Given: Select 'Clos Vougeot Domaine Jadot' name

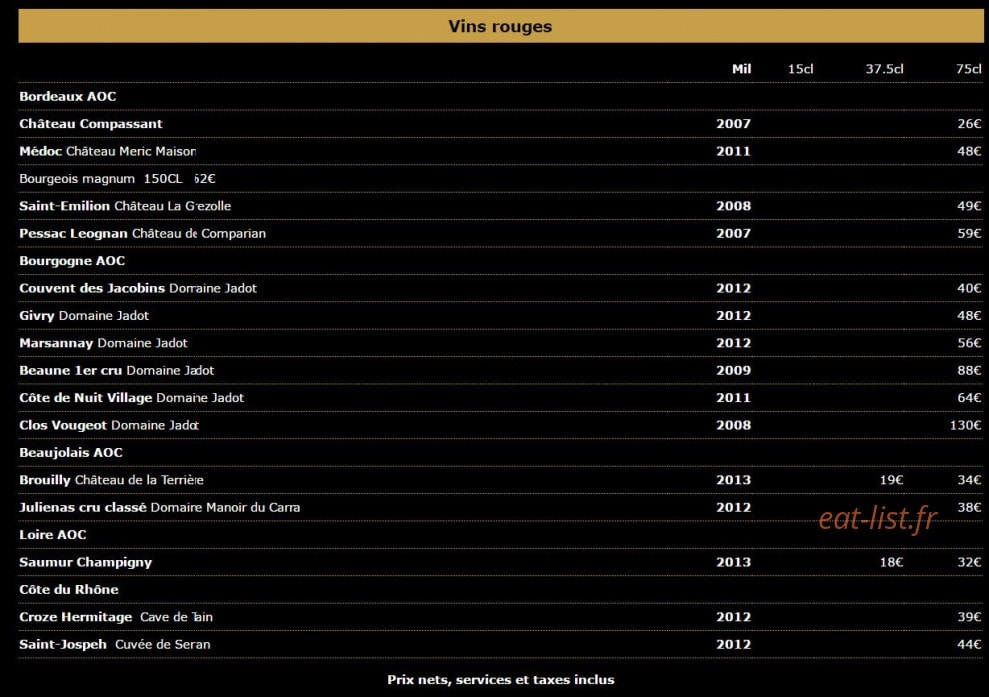Looking at the screenshot, I should (x=109, y=425).
